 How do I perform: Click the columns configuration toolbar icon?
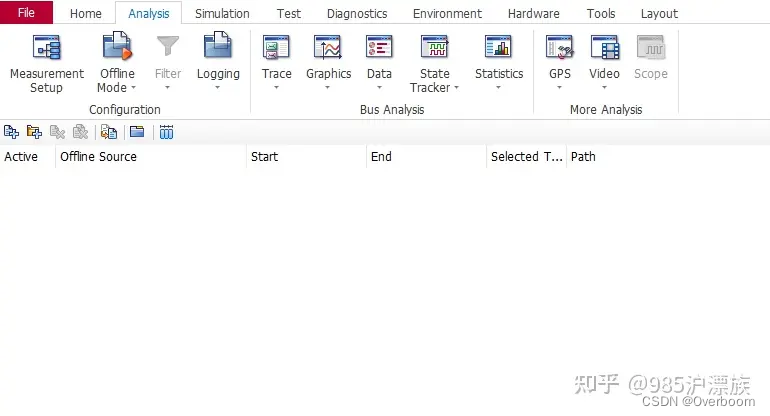(x=166, y=132)
